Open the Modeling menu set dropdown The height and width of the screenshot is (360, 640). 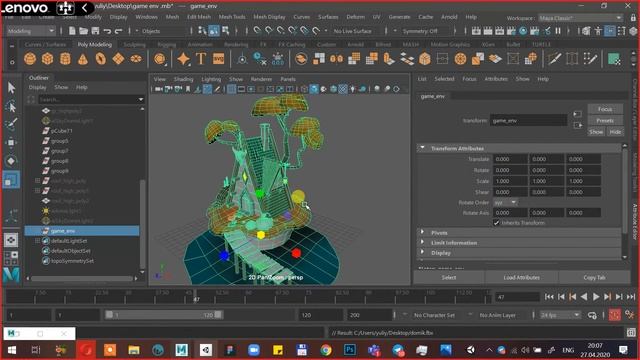pos(31,31)
